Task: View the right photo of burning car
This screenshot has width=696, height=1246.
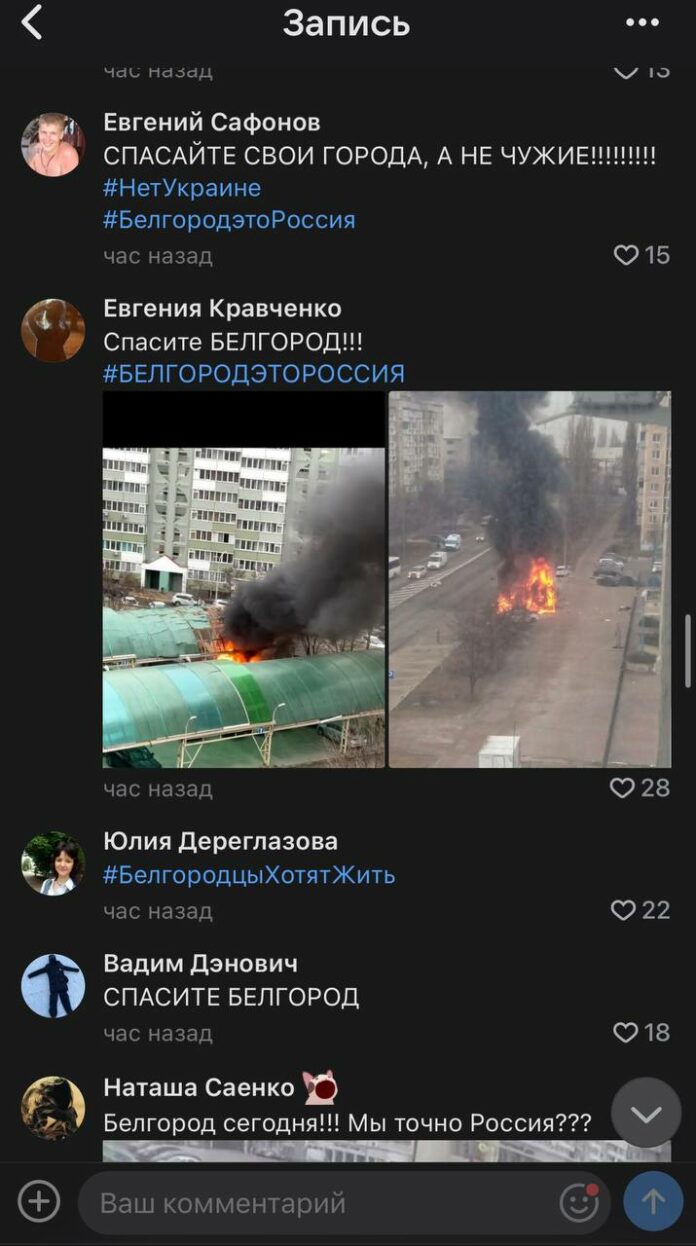Action: click(530, 579)
